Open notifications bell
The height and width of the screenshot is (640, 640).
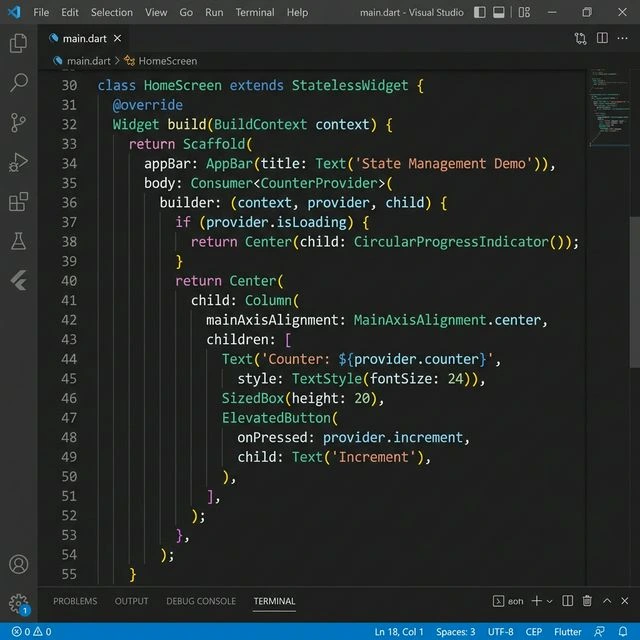click(623, 632)
